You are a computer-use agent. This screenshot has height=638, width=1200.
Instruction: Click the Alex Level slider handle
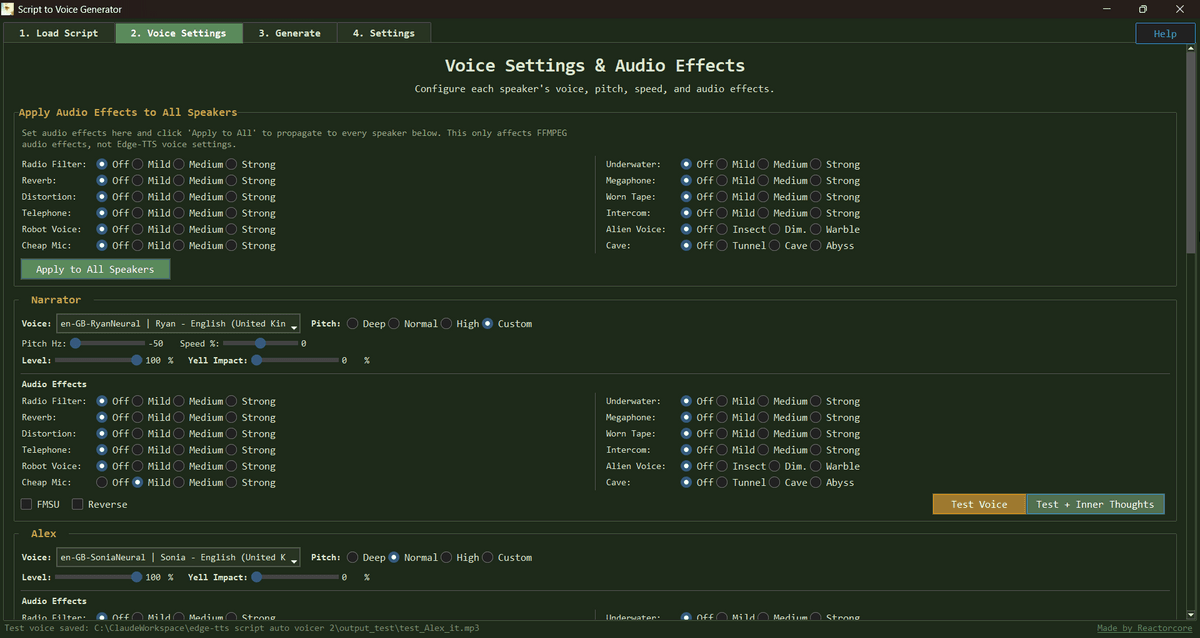tap(136, 577)
